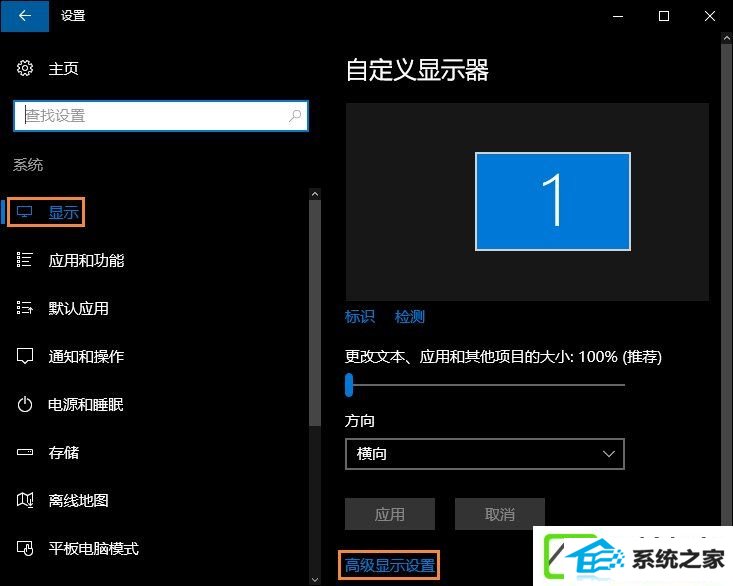Open the 主页 home label
Image resolution: width=733 pixels, height=586 pixels.
tap(64, 69)
